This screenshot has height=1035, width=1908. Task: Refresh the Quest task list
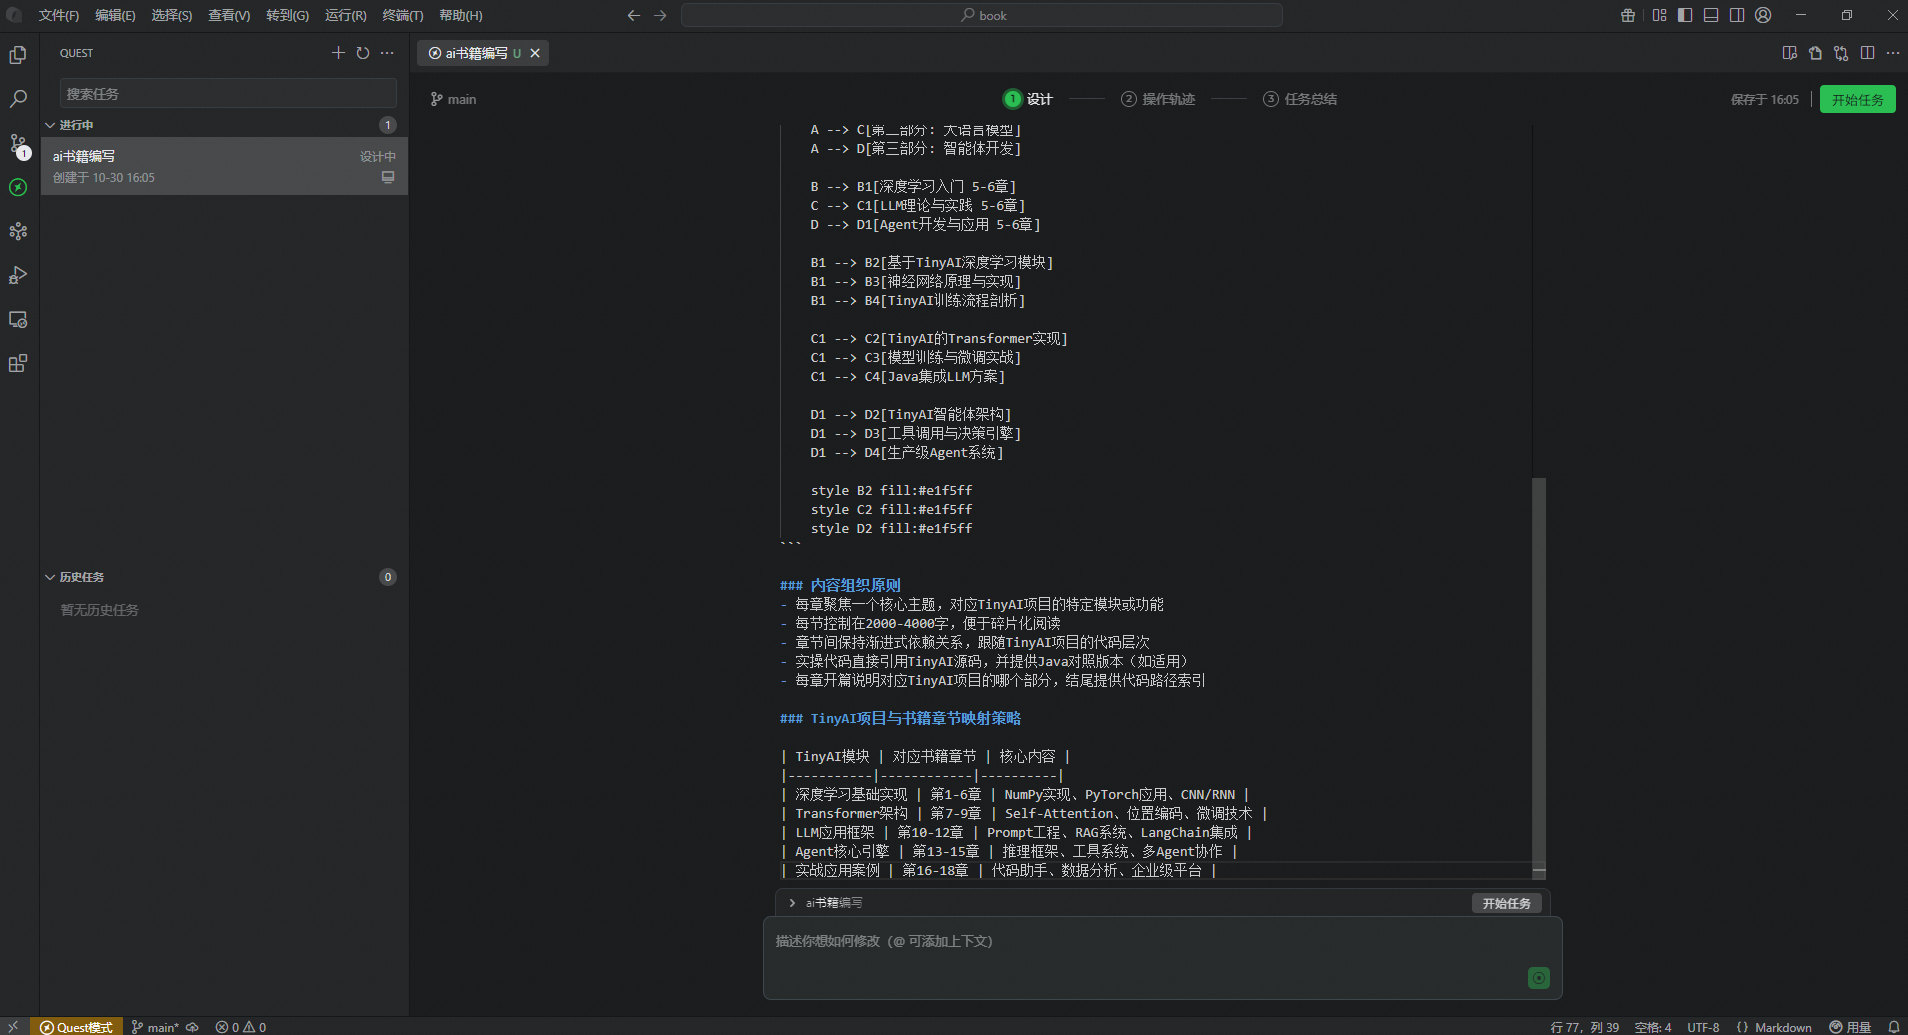click(x=362, y=53)
